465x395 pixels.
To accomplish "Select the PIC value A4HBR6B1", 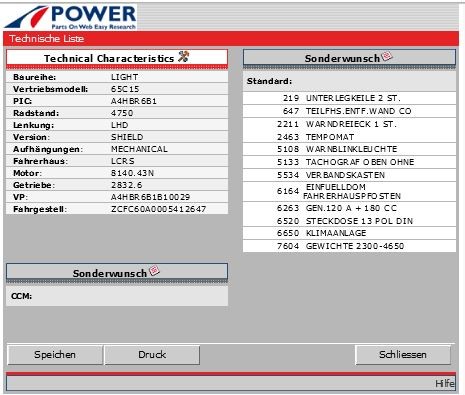I will (x=134, y=101).
